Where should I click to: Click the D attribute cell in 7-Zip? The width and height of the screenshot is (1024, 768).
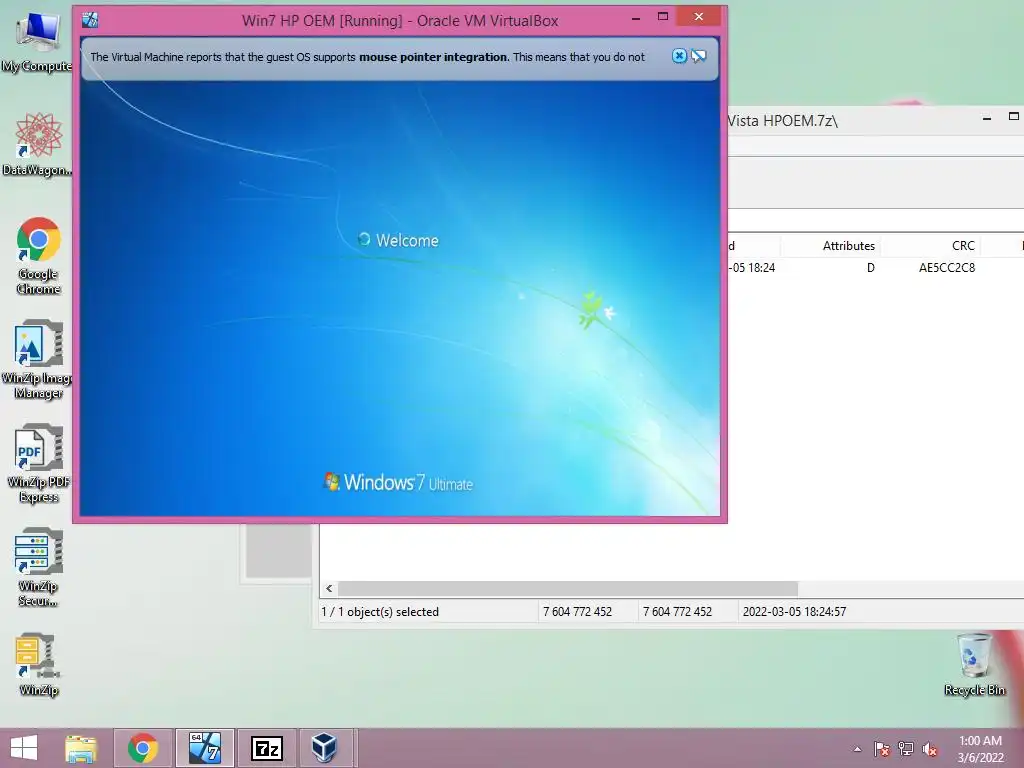click(871, 268)
